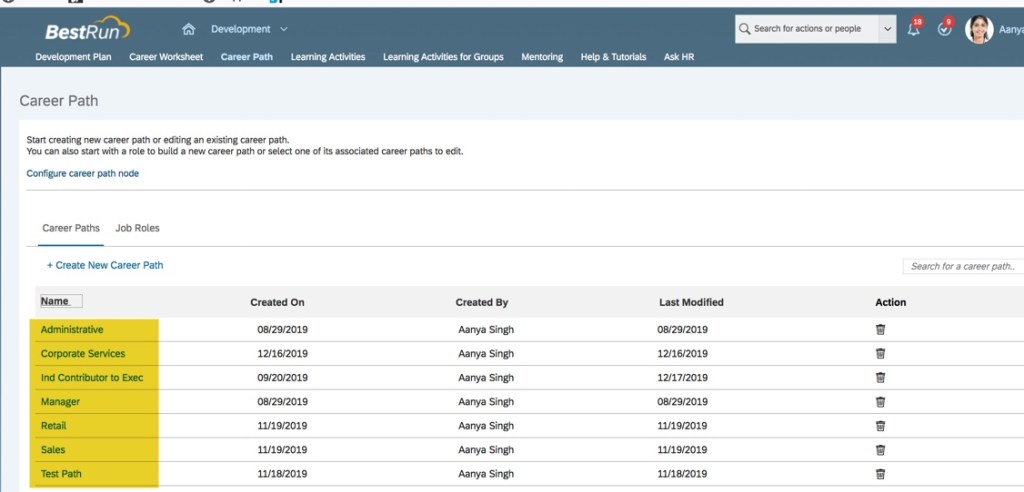Screen dimensions: 1024x492
Task: Remove the Test Path using trash icon
Action: [x=880, y=474]
